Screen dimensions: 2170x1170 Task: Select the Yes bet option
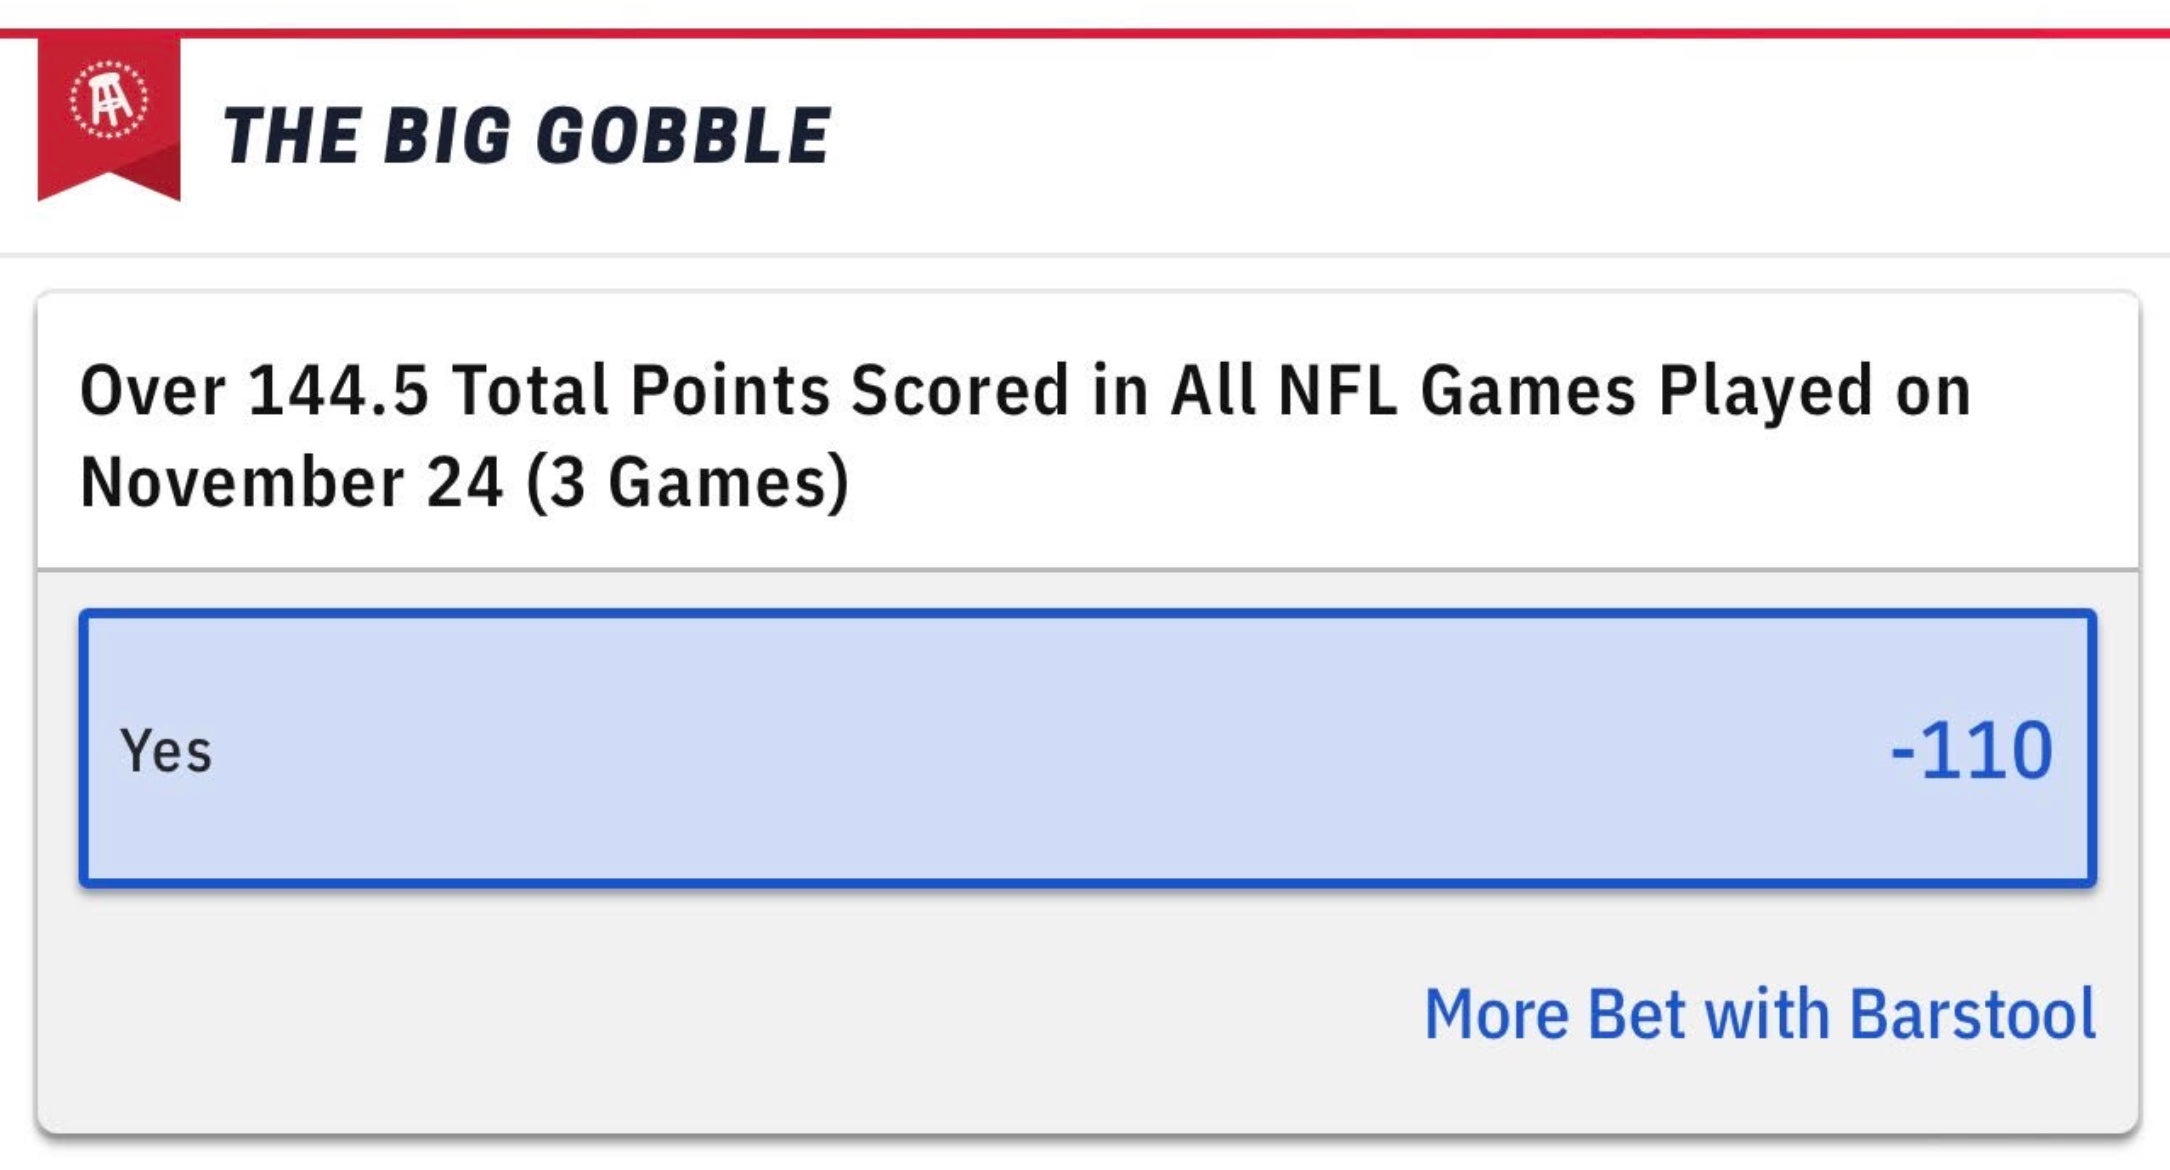coord(1087,748)
